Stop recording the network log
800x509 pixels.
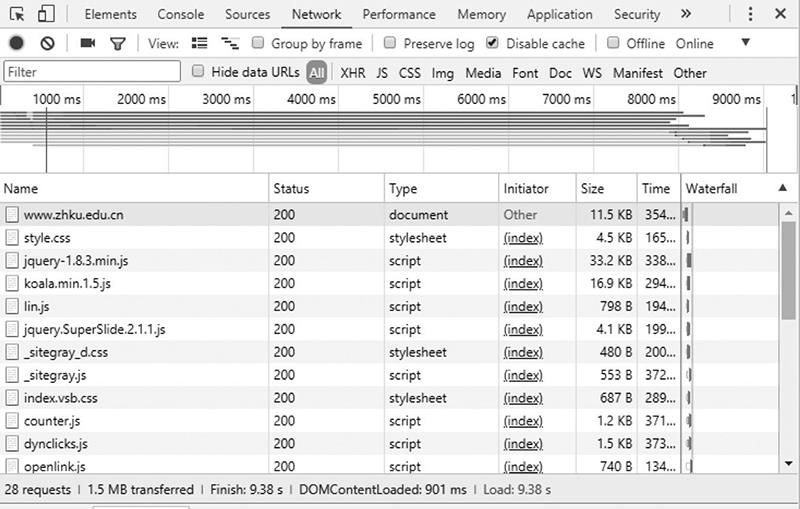(16, 43)
